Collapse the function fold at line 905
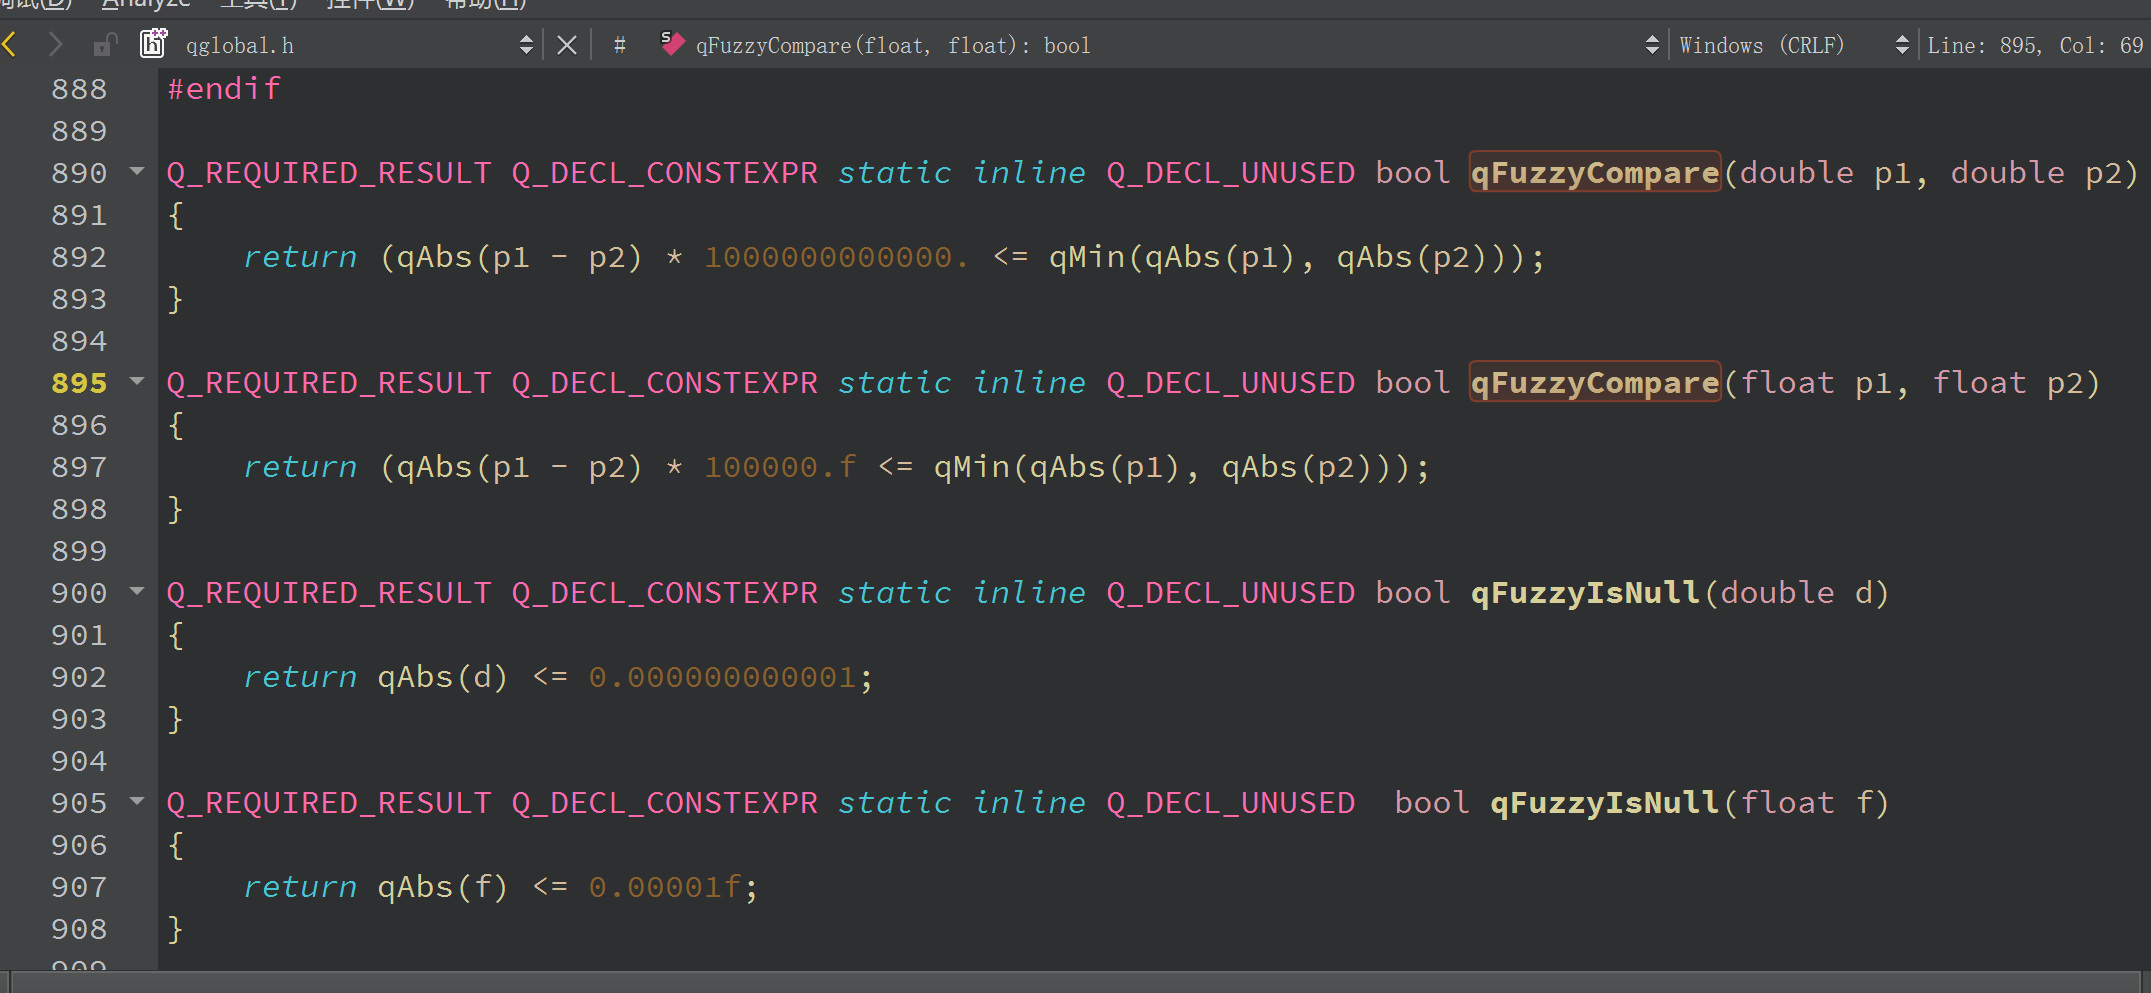The width and height of the screenshot is (2151, 993). click(137, 802)
